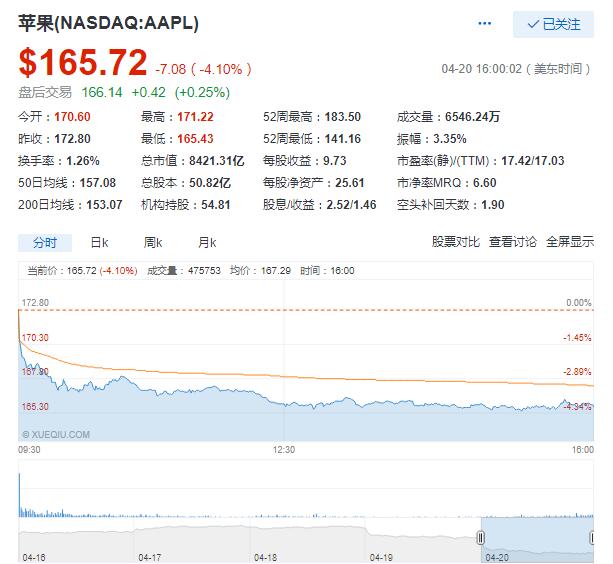Open the three-dot more options menu
This screenshot has height=564, width=613.
pyautogui.click(x=484, y=24)
